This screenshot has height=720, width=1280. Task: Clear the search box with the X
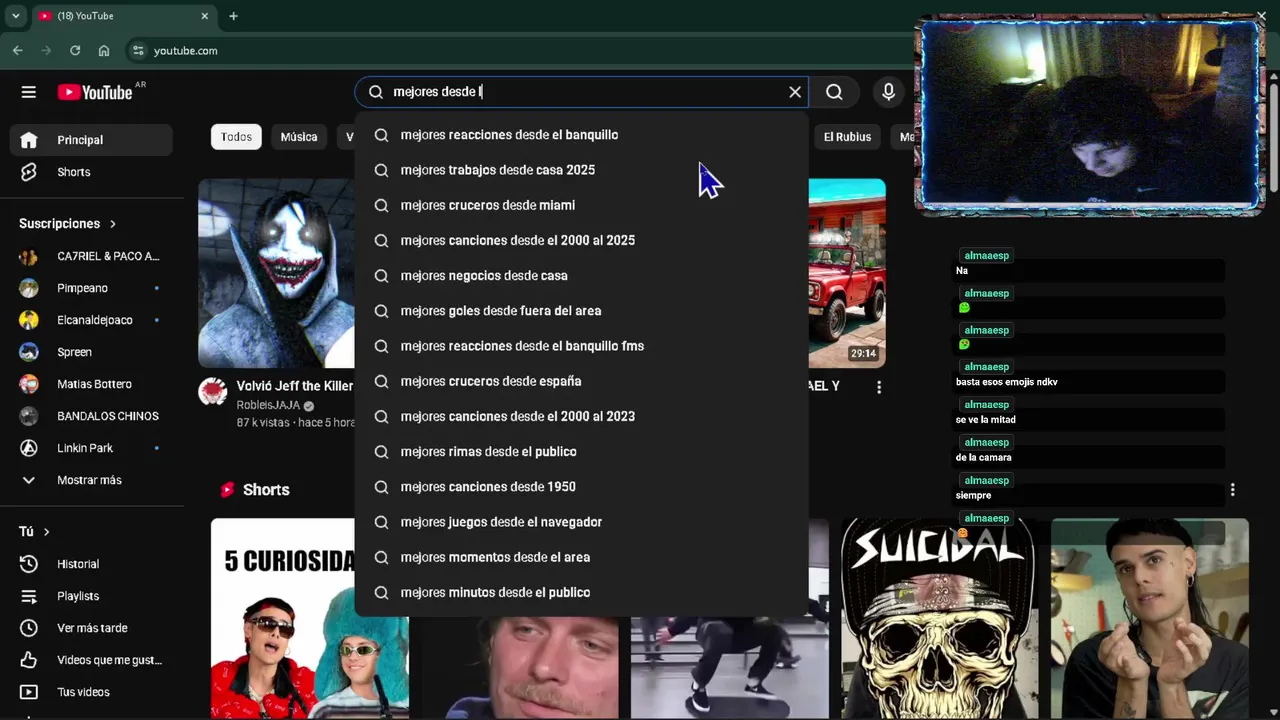pyautogui.click(x=795, y=92)
